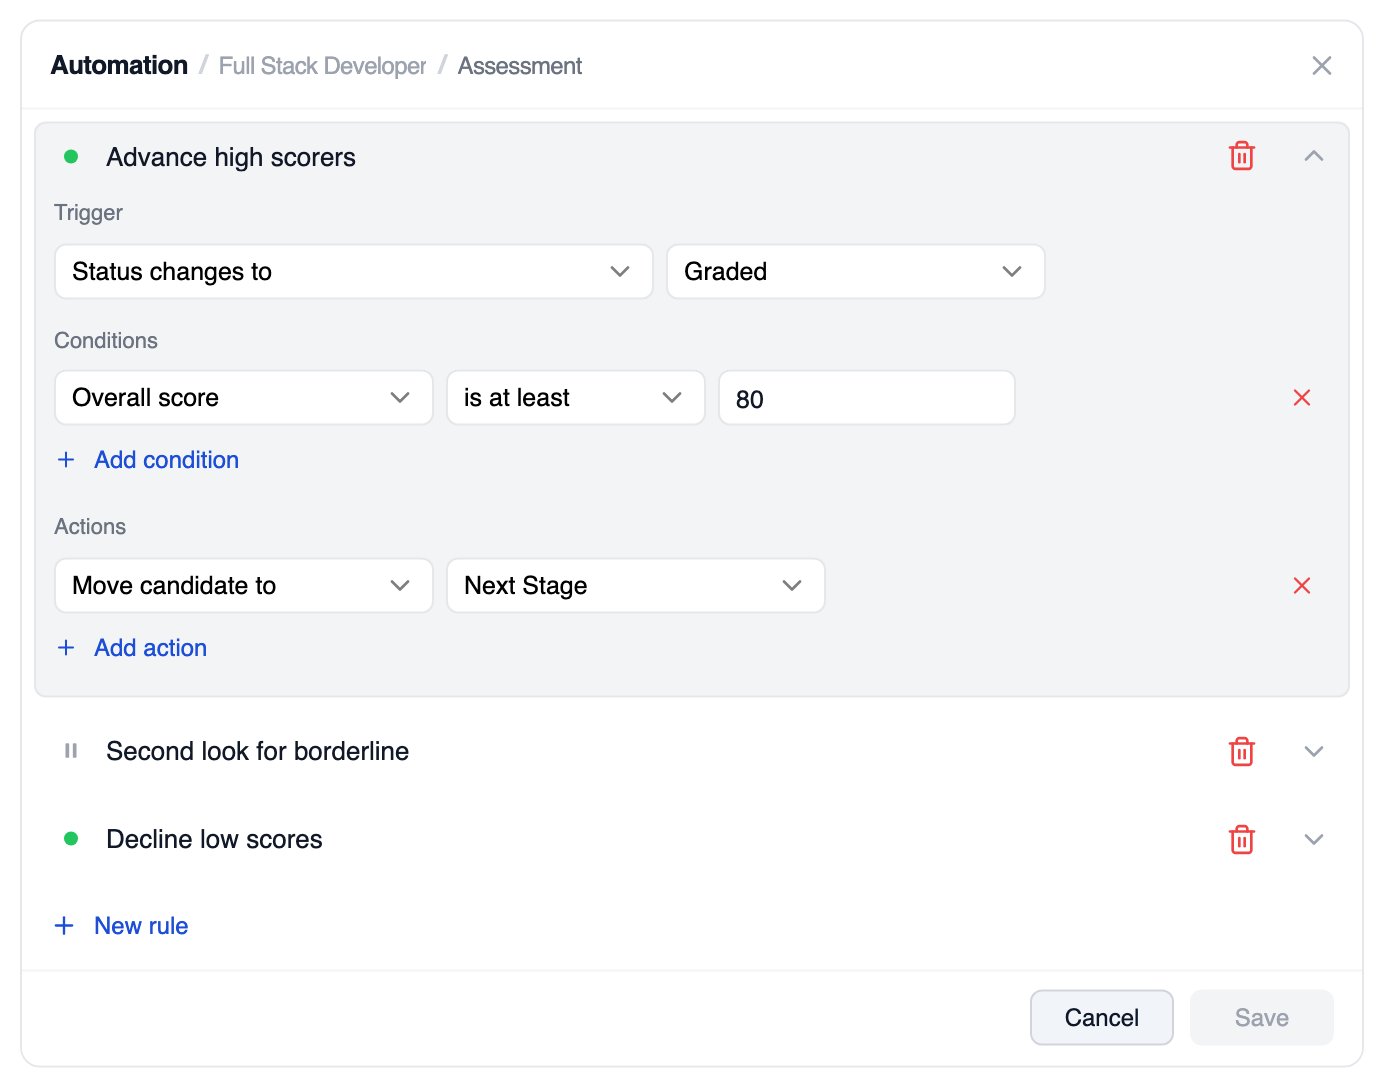Viewport: 1384px width, 1086px height.
Task: Open the Graded status dropdown
Action: point(856,272)
